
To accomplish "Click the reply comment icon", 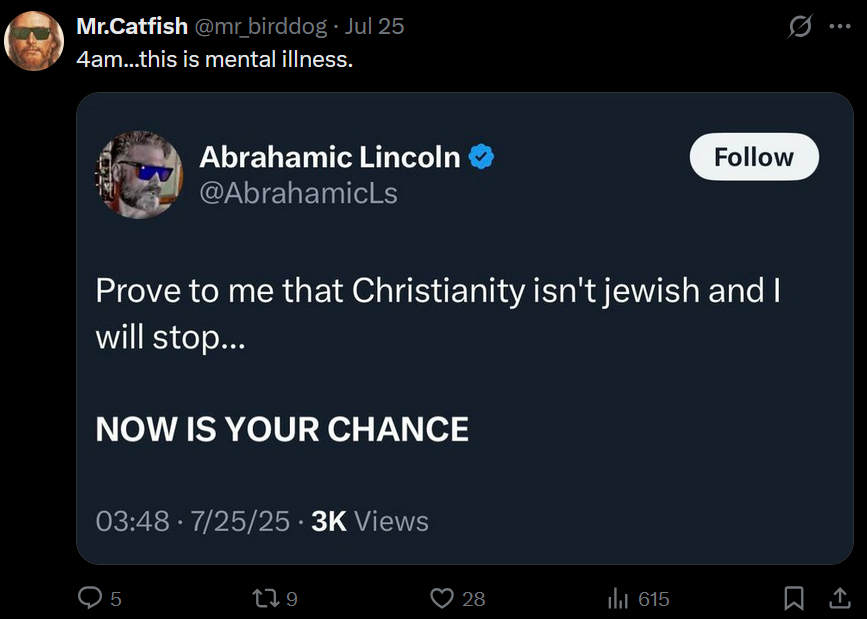I will 90,598.
